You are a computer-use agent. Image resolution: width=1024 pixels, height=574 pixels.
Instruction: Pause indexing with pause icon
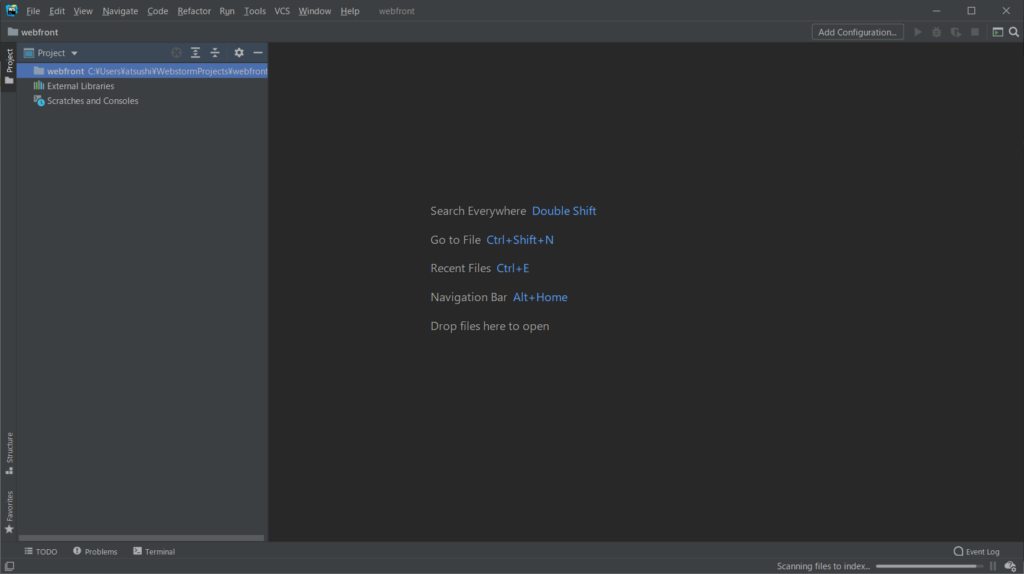pos(993,567)
